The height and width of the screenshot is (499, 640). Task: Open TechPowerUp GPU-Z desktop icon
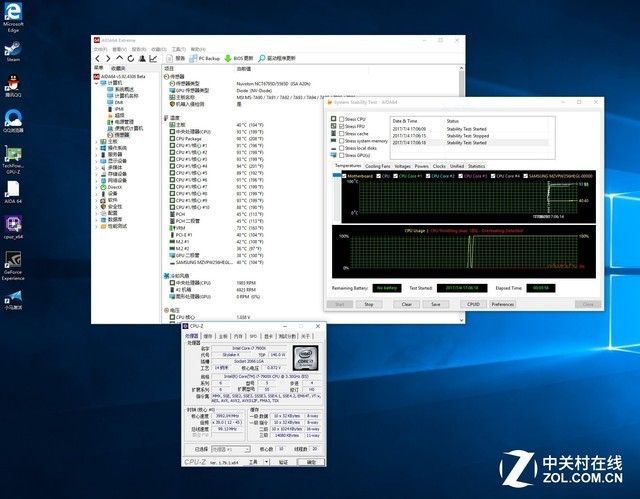[14, 157]
